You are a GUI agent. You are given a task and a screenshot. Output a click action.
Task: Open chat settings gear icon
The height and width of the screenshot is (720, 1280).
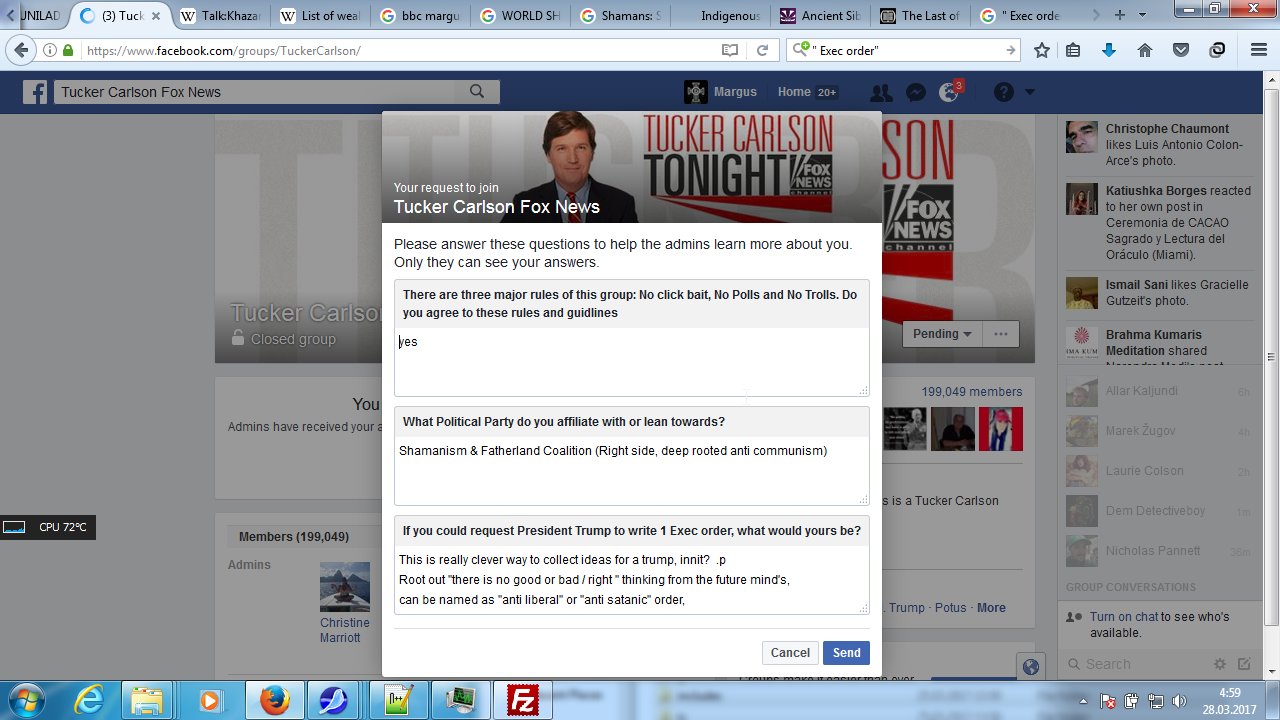[x=1220, y=664]
